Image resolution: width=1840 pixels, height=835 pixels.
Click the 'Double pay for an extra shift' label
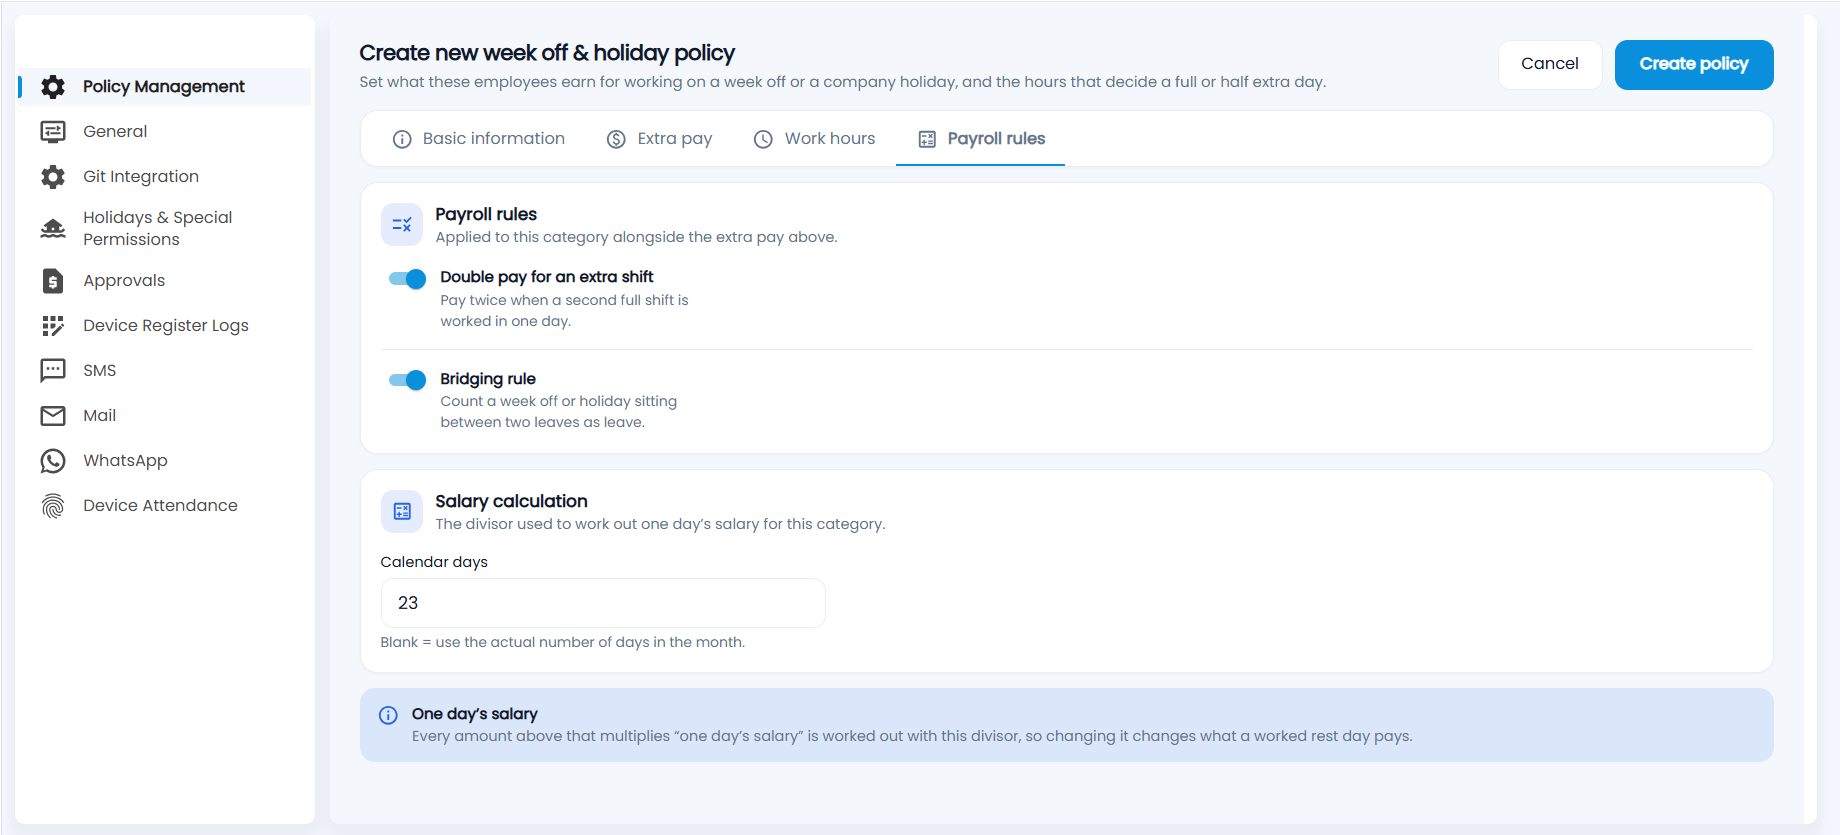pyautogui.click(x=547, y=277)
